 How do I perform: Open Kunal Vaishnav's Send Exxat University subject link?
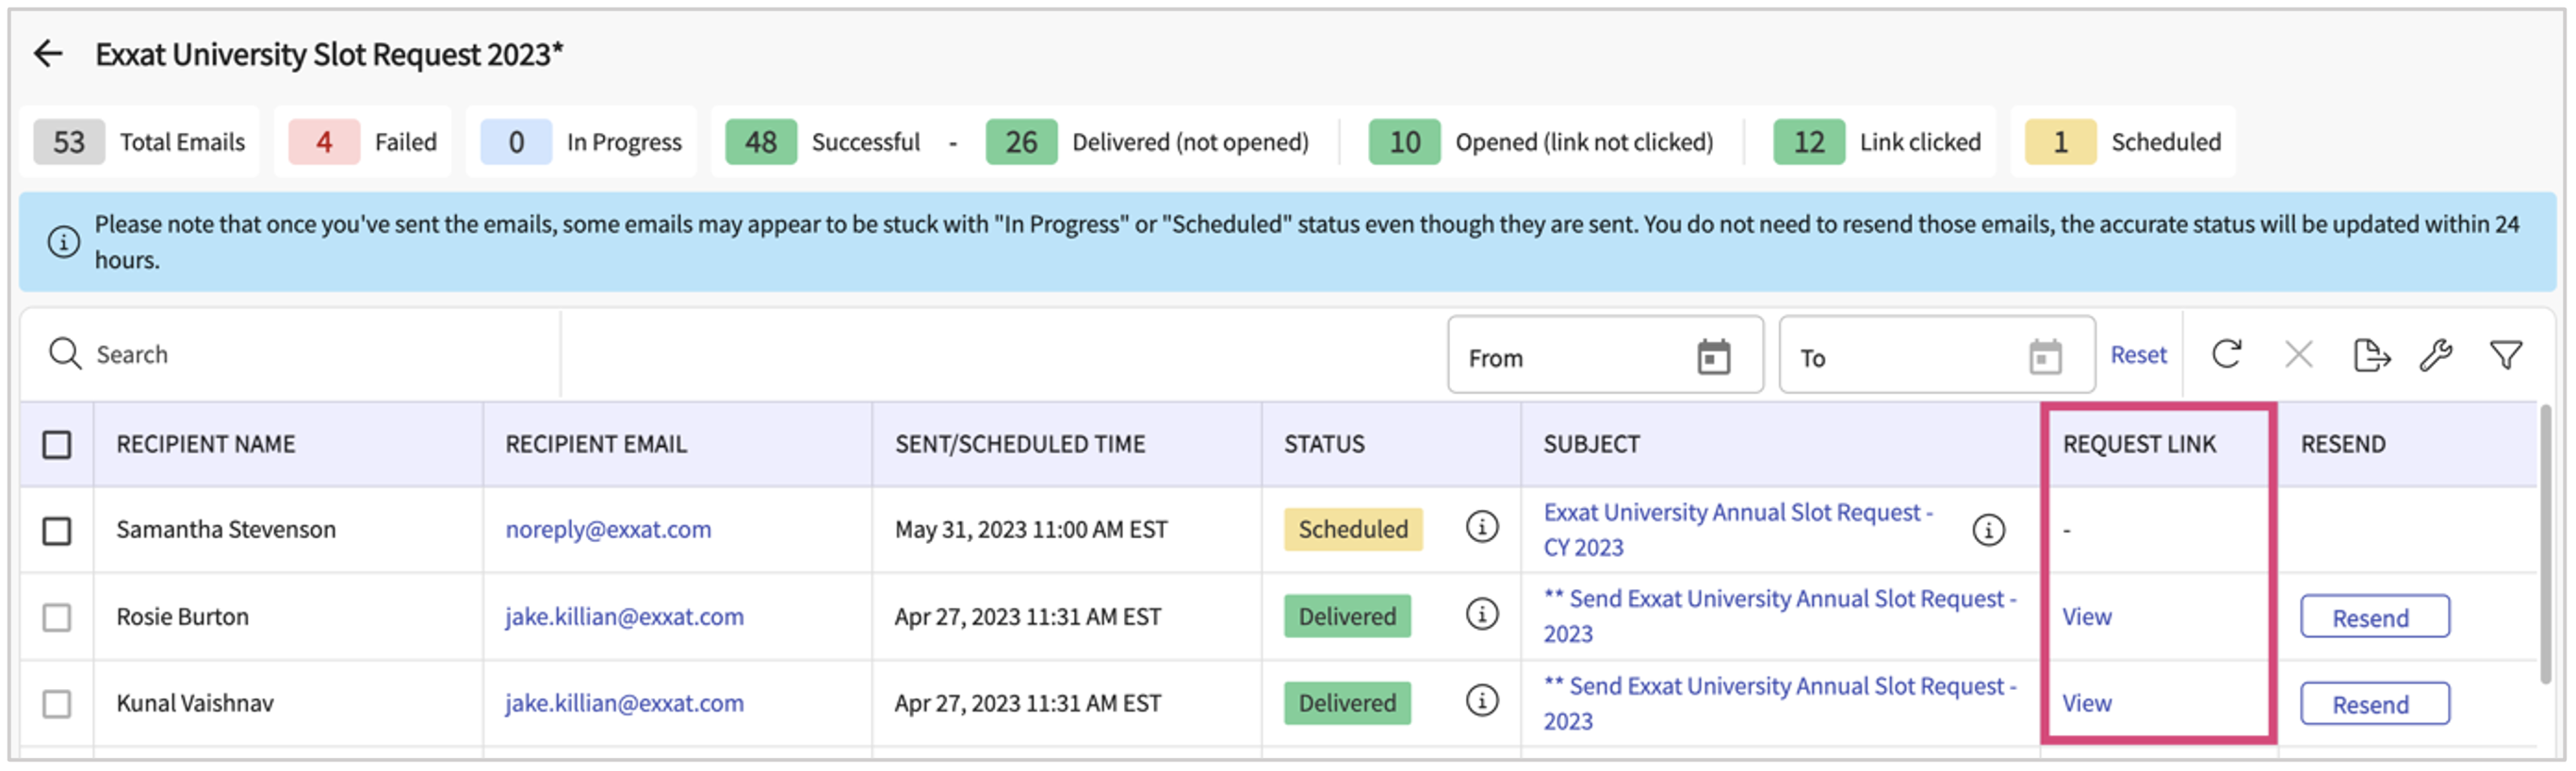click(x=1779, y=704)
